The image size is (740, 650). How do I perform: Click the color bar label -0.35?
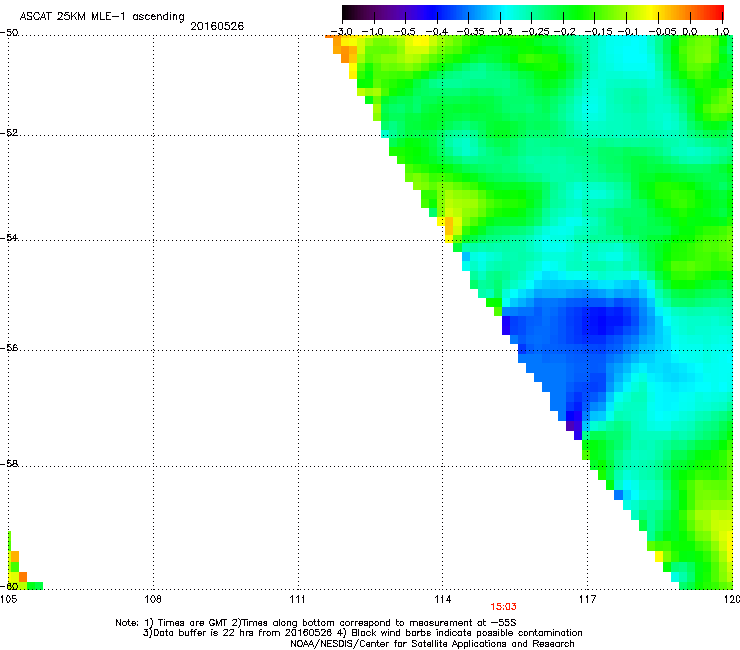470,31
